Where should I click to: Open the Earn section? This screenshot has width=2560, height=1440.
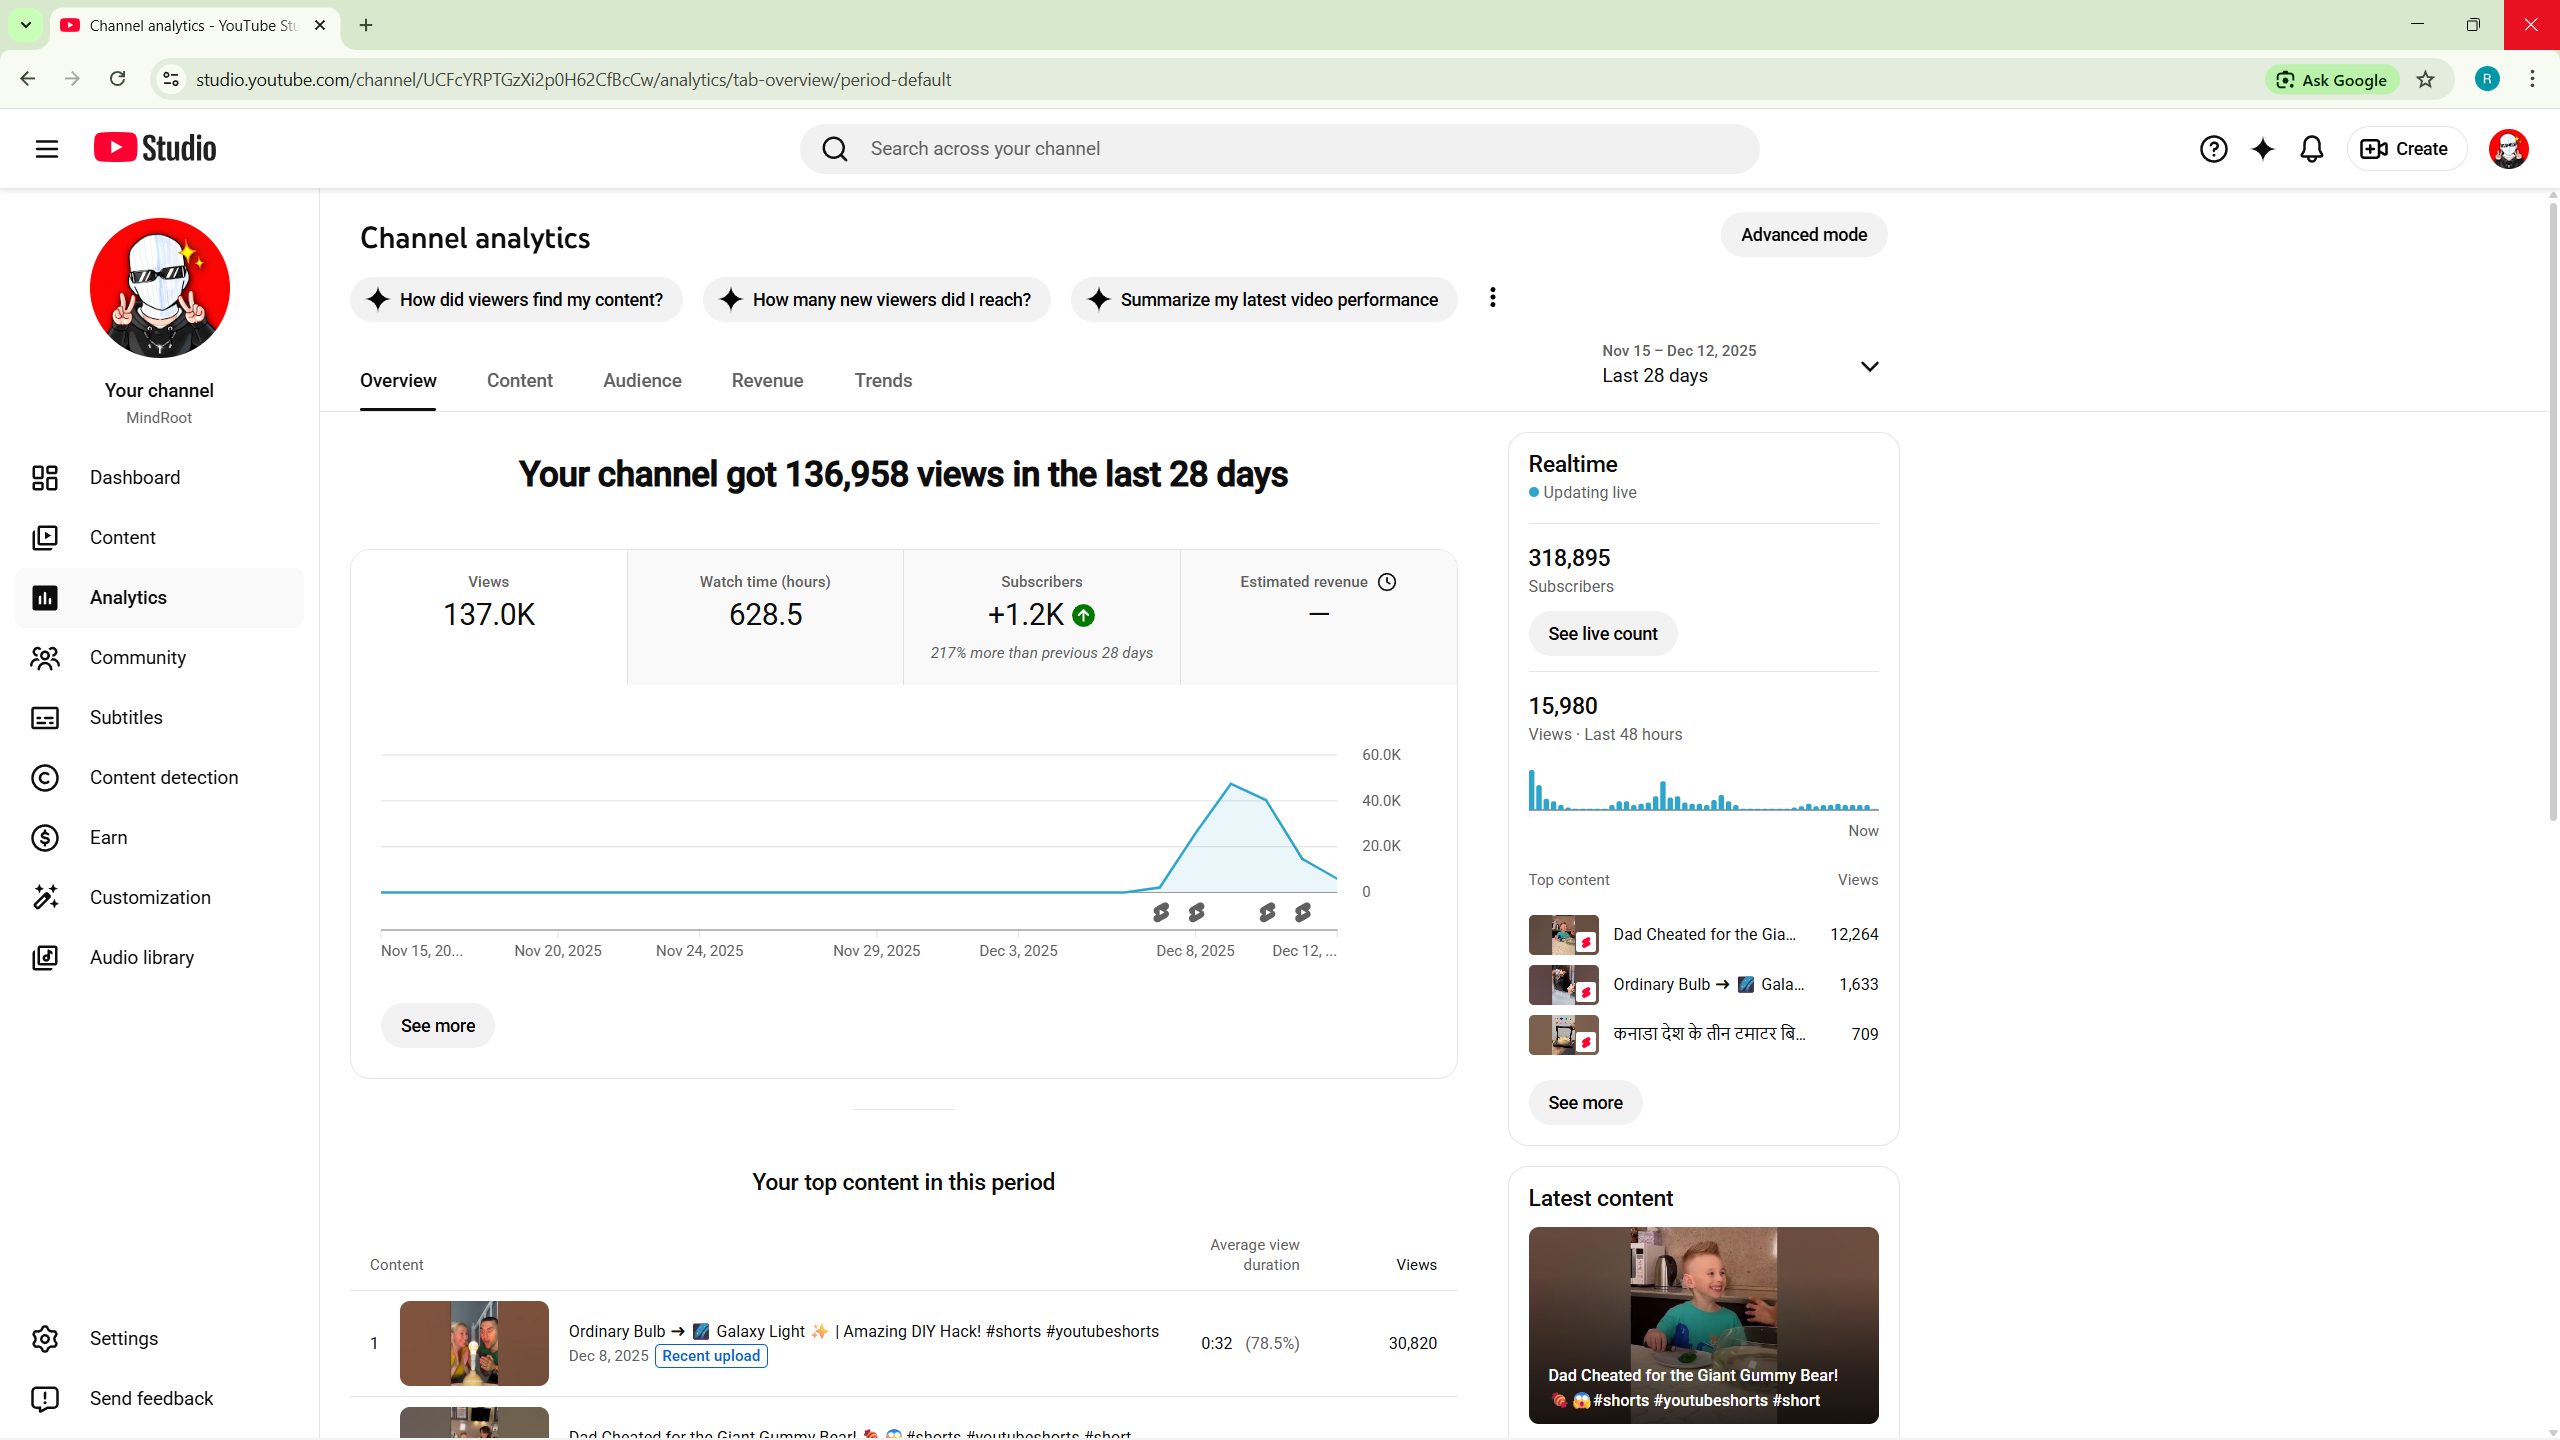108,838
